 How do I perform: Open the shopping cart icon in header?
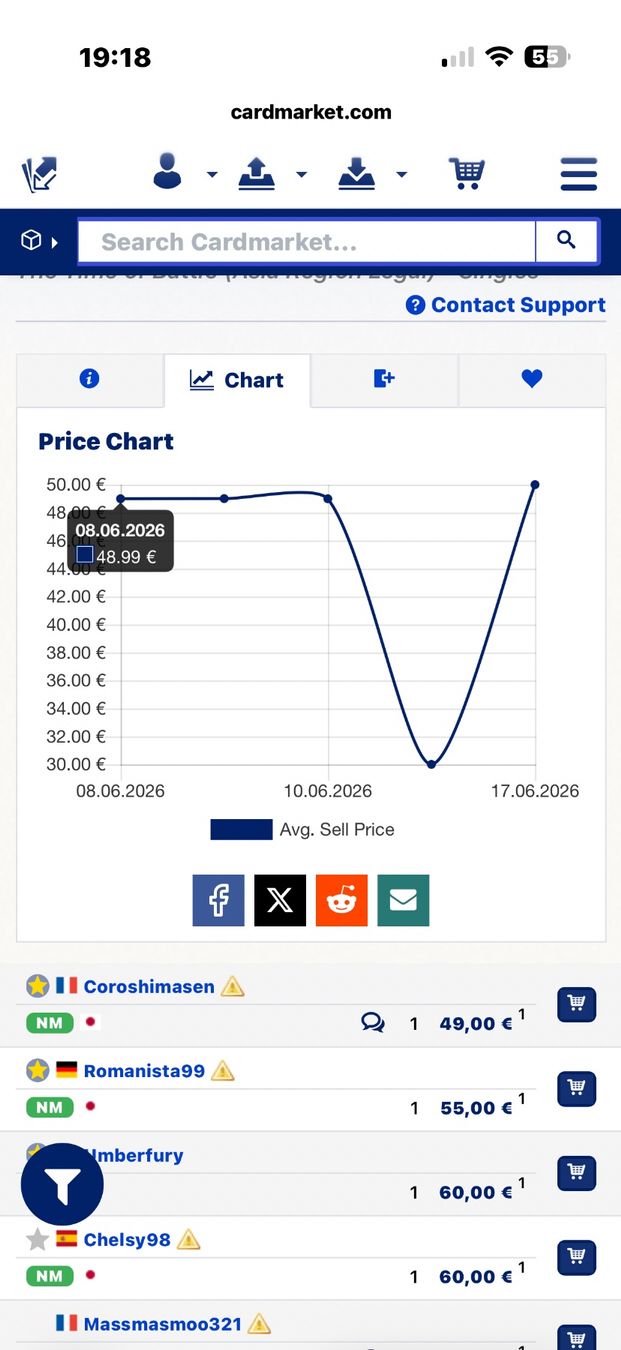click(466, 174)
